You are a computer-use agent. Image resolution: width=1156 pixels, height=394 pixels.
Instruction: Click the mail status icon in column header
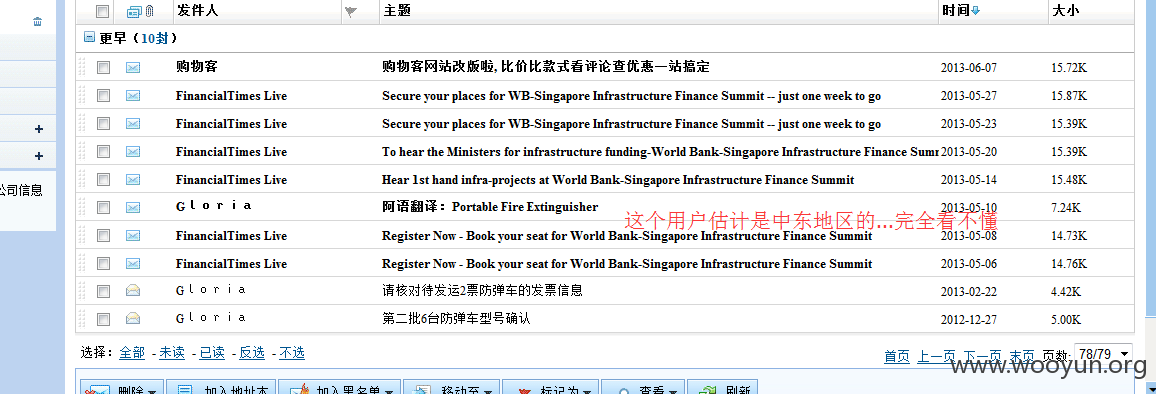tap(134, 11)
